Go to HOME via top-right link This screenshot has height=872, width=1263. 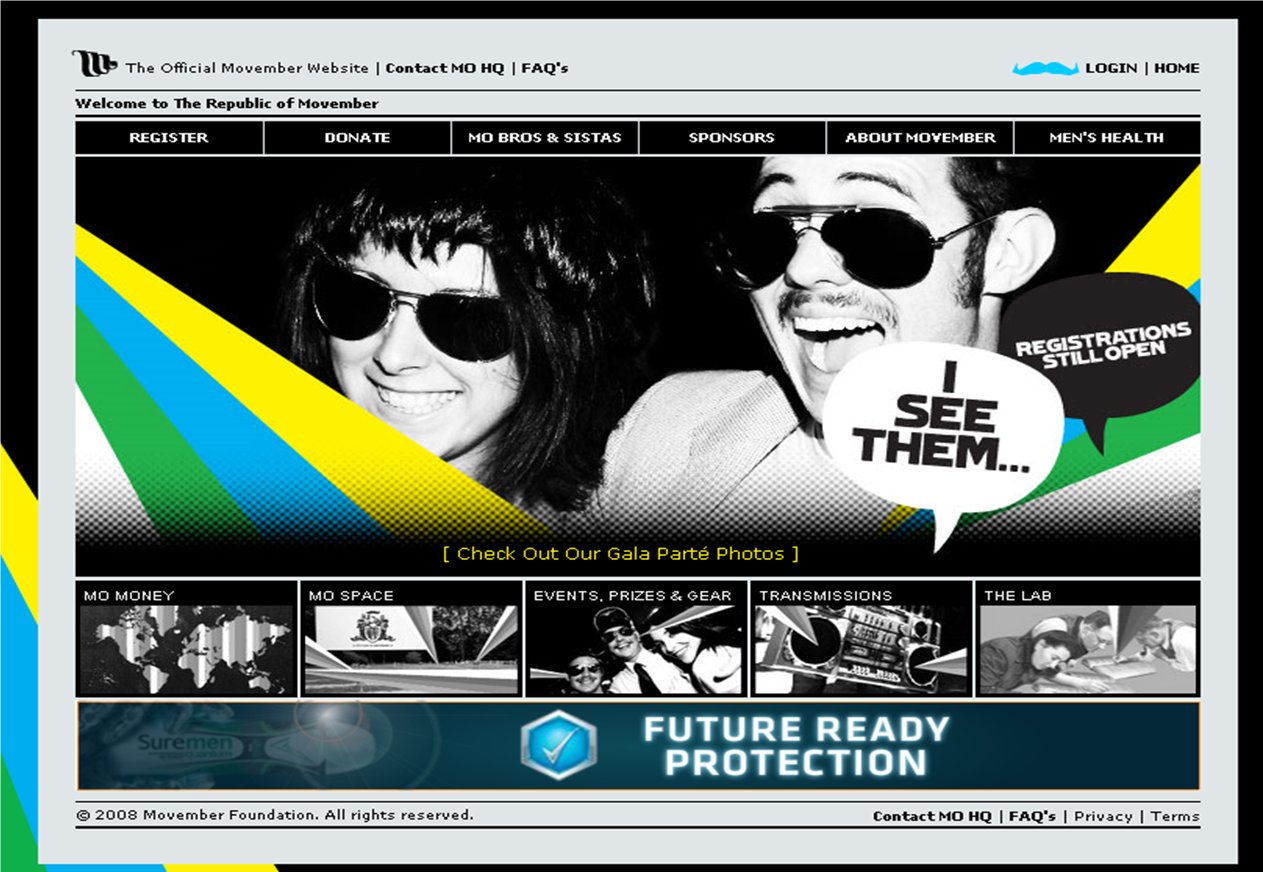1177,68
